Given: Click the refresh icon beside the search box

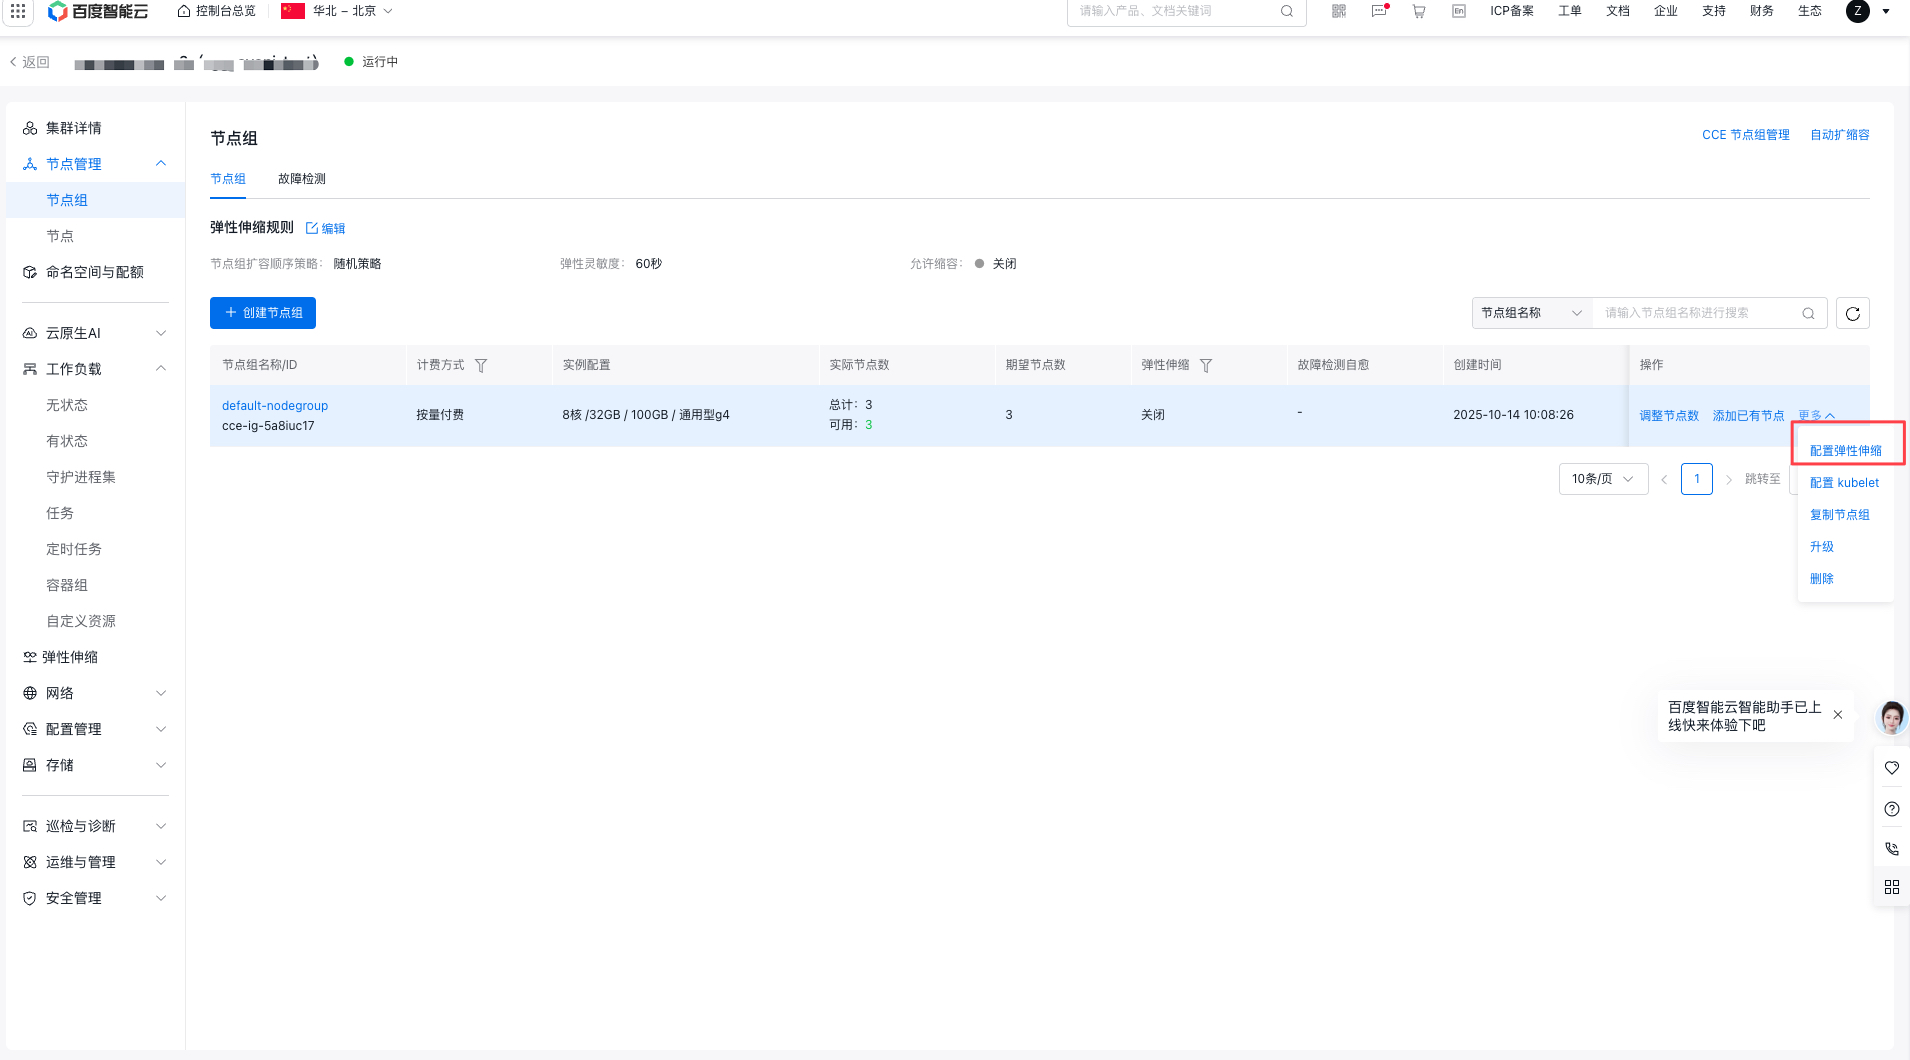Looking at the screenshot, I should pyautogui.click(x=1852, y=313).
